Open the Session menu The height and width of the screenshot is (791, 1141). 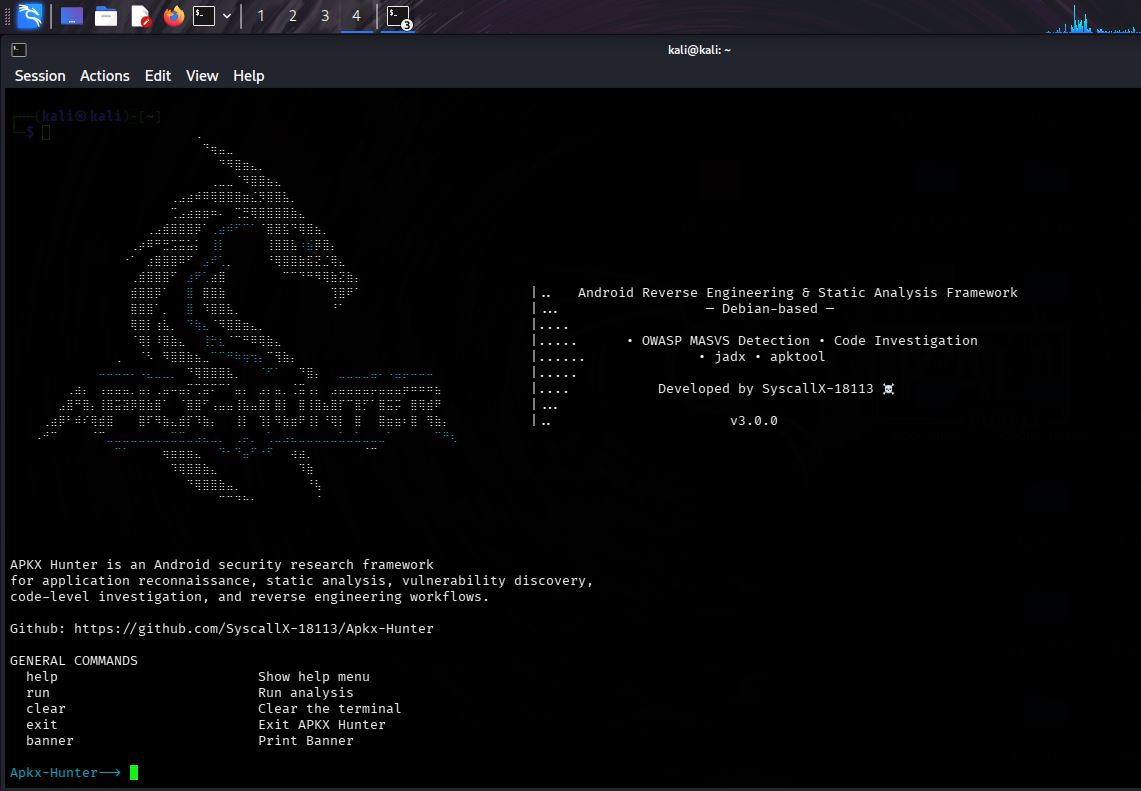coord(40,76)
